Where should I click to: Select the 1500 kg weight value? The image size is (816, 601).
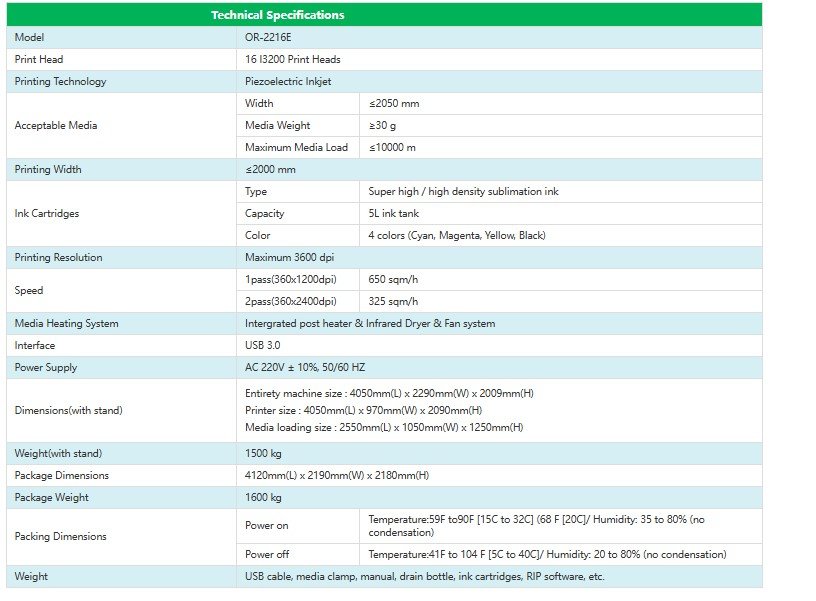pos(263,453)
